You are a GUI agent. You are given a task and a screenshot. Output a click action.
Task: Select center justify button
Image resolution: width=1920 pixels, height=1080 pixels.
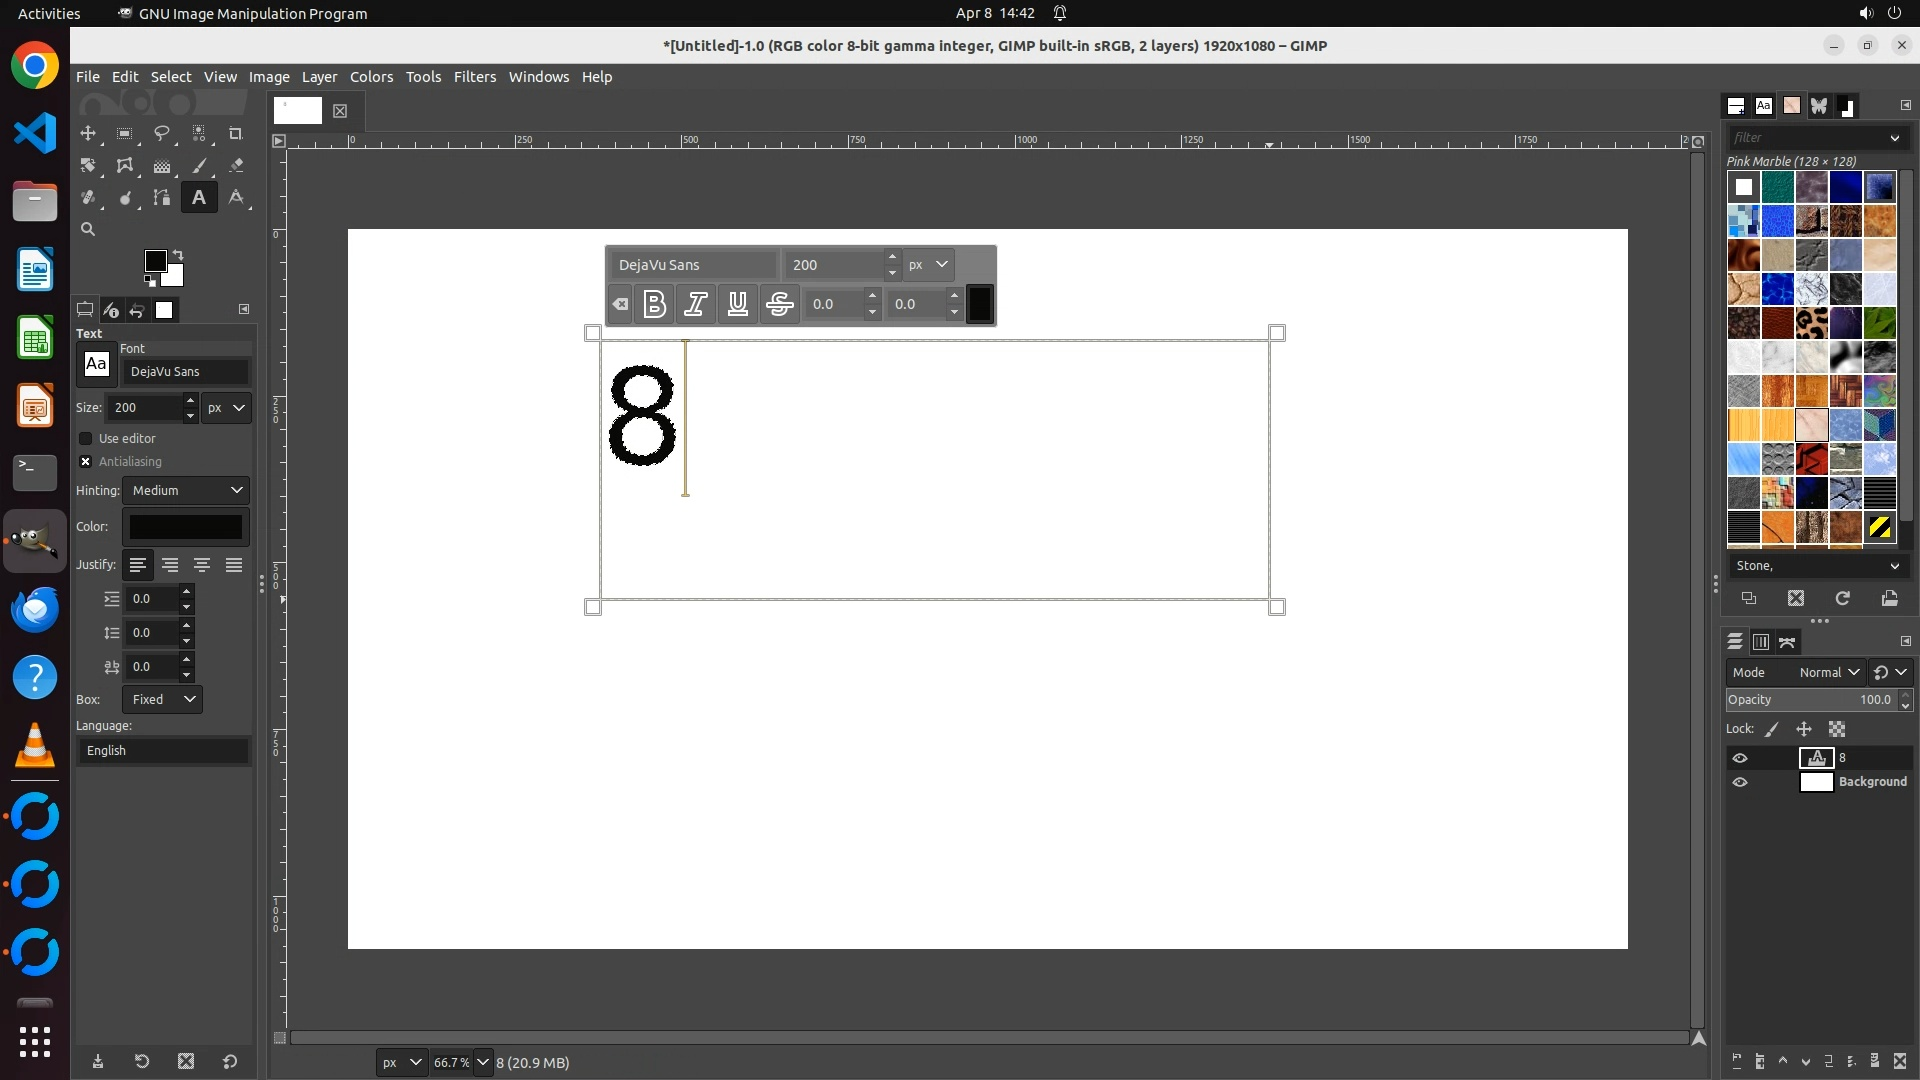coord(202,566)
